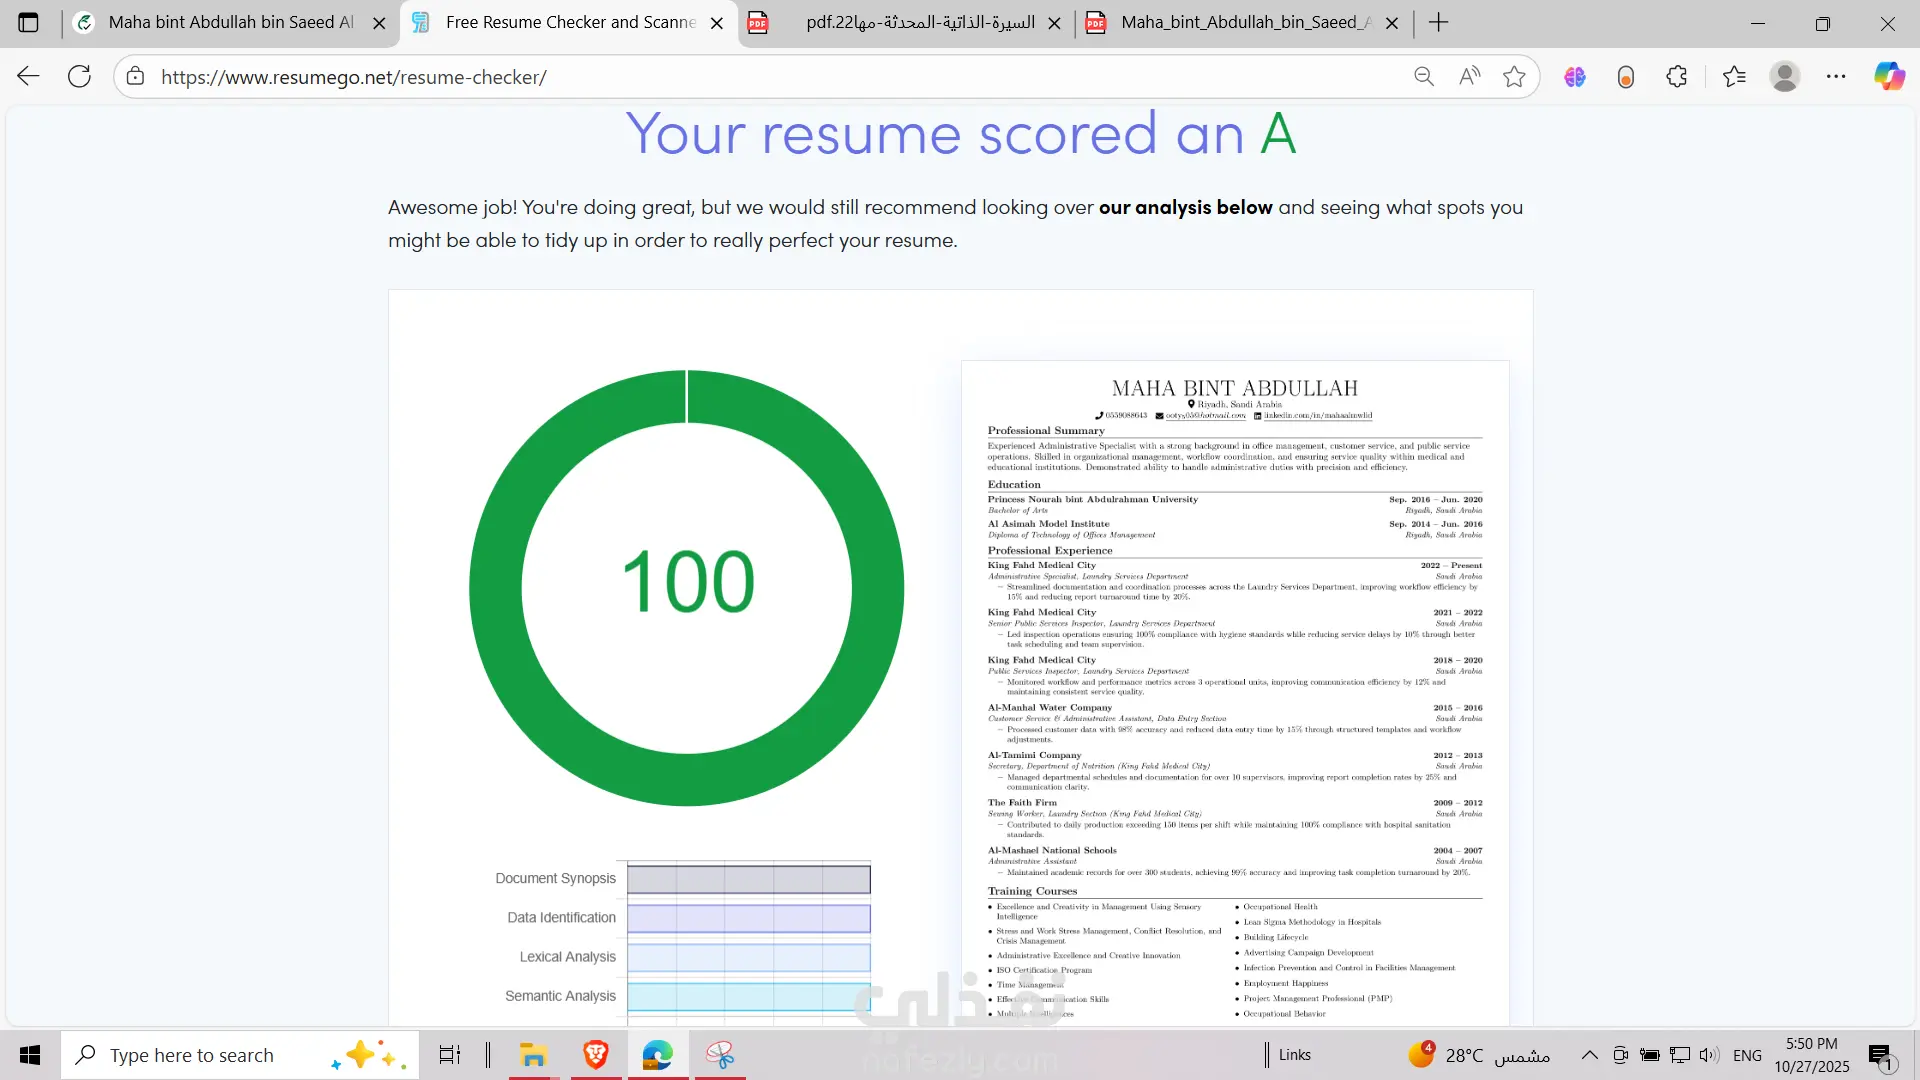Open tab actions menu icon

pos(28,22)
